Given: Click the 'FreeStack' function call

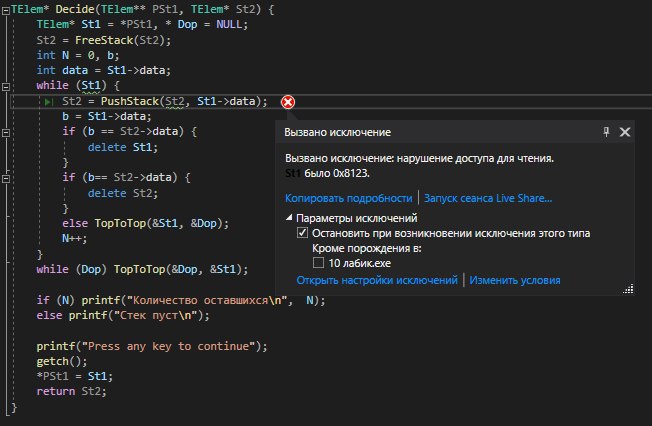Looking at the screenshot, I should pyautogui.click(x=104, y=40).
